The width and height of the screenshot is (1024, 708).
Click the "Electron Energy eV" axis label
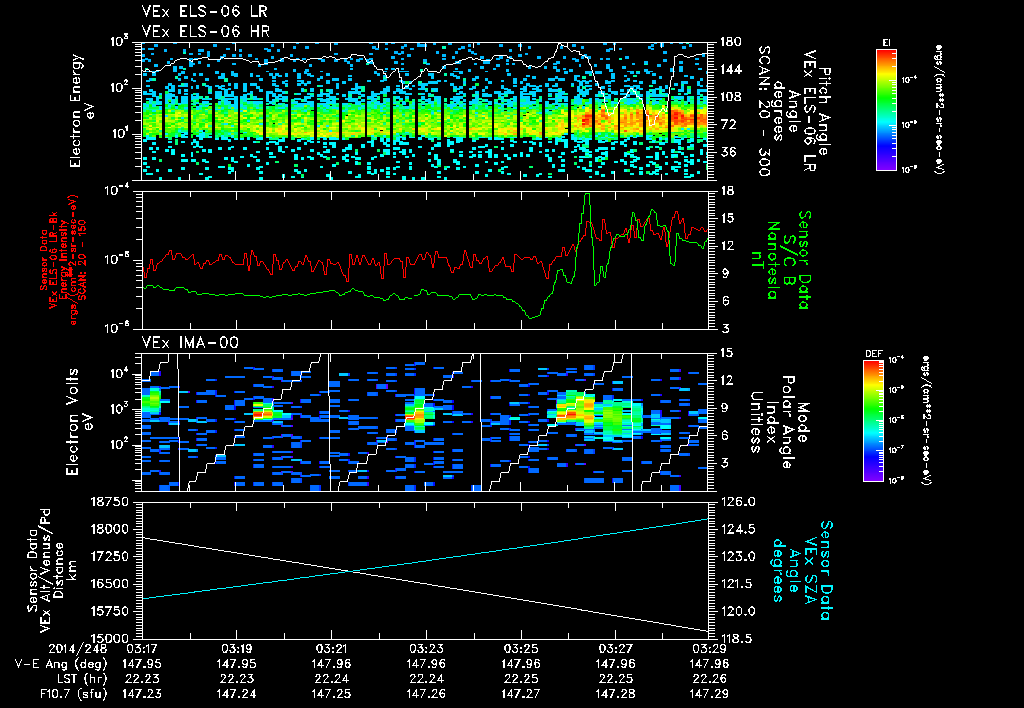[82, 111]
